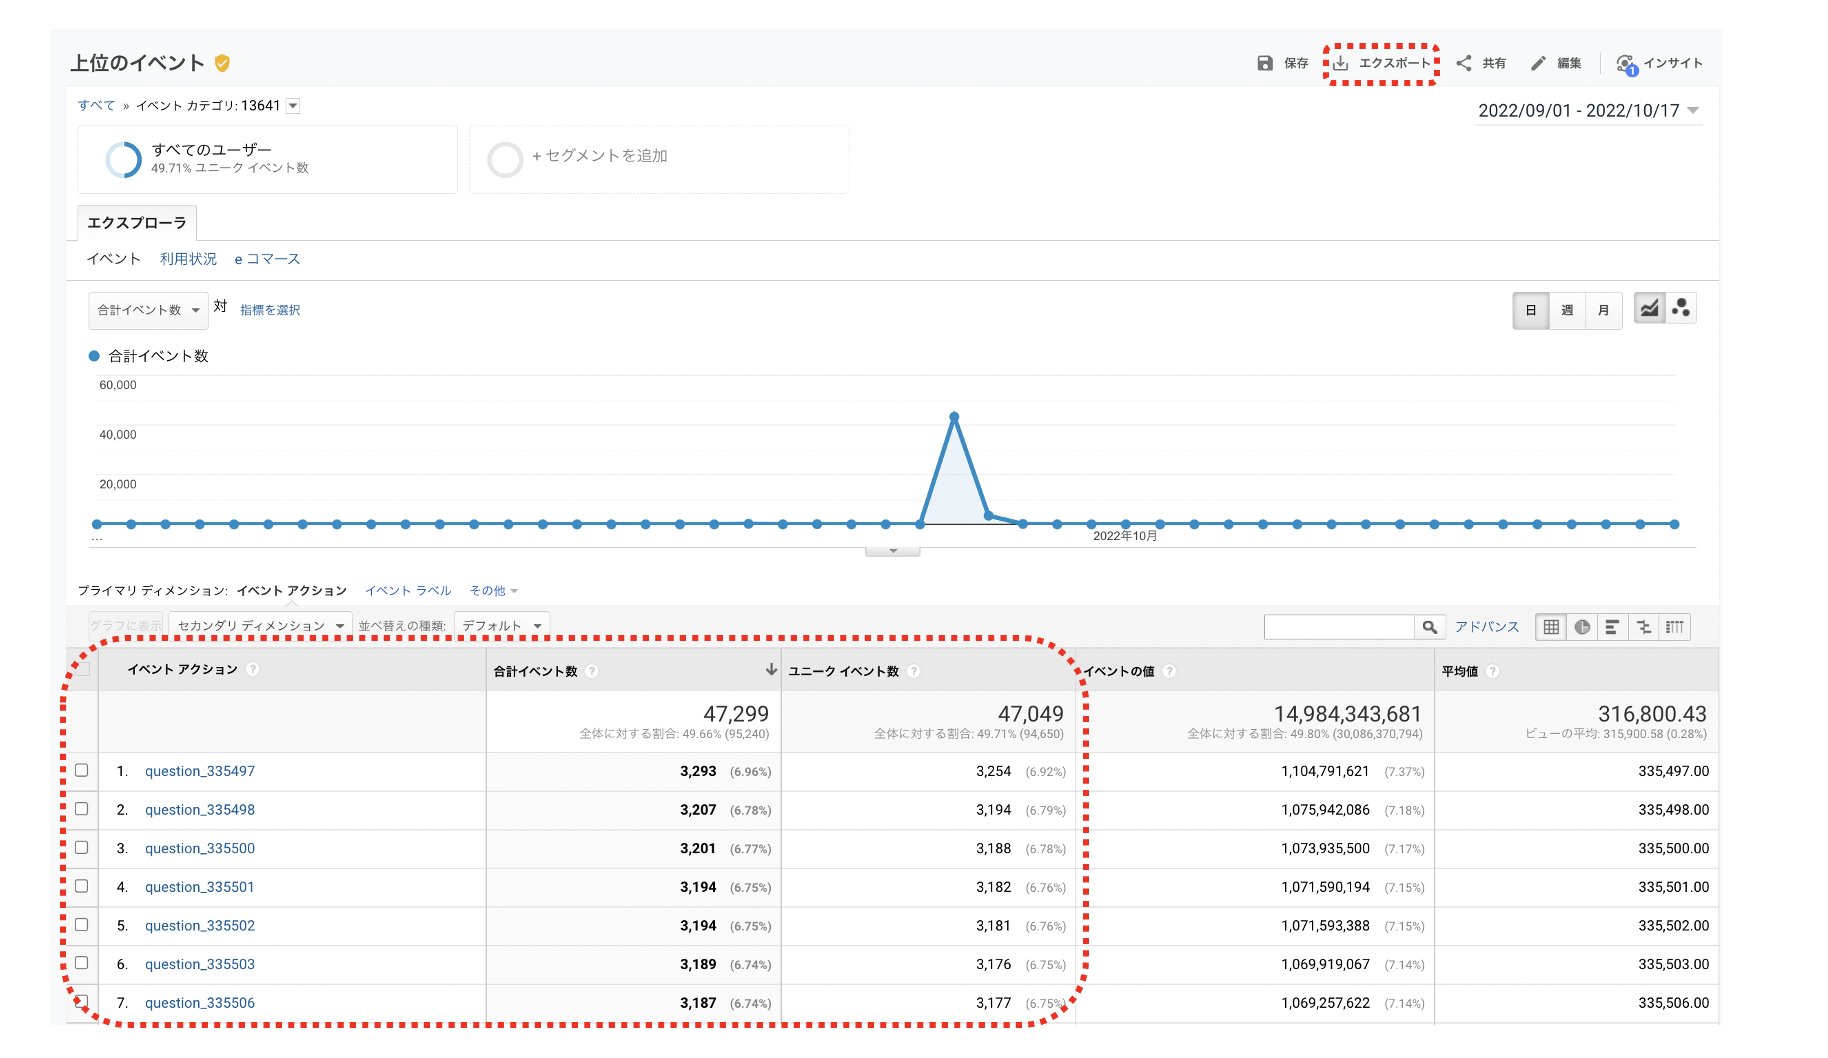Click the アドバンス advanced filter link

click(1486, 627)
